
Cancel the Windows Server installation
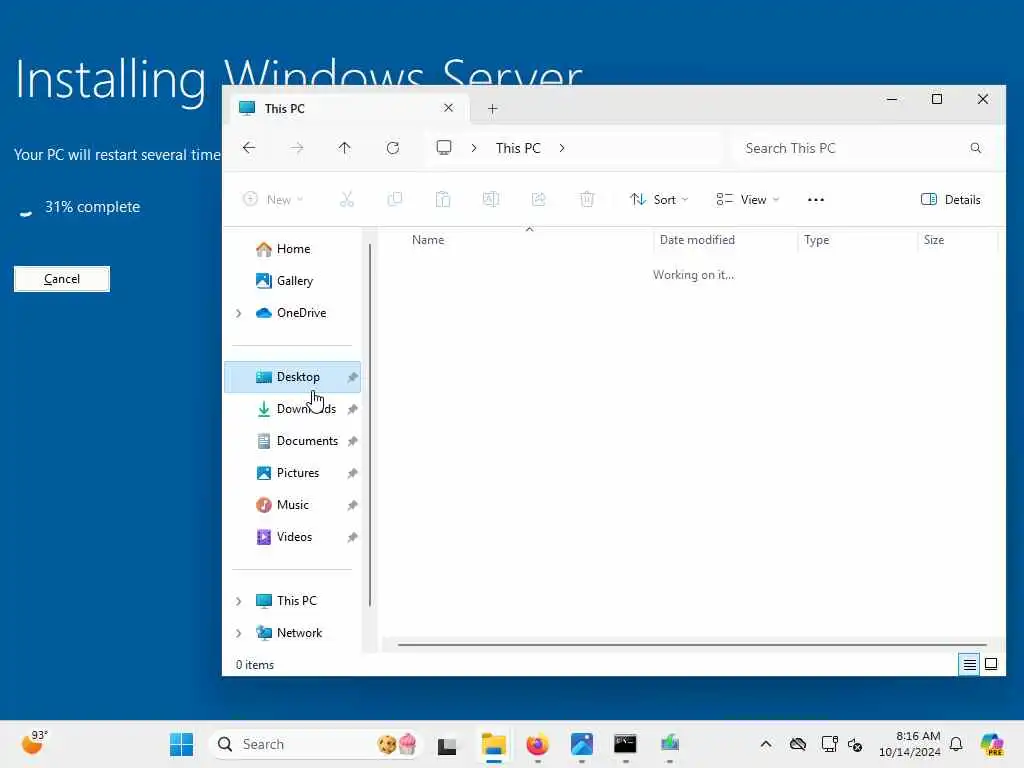pyautogui.click(x=62, y=279)
